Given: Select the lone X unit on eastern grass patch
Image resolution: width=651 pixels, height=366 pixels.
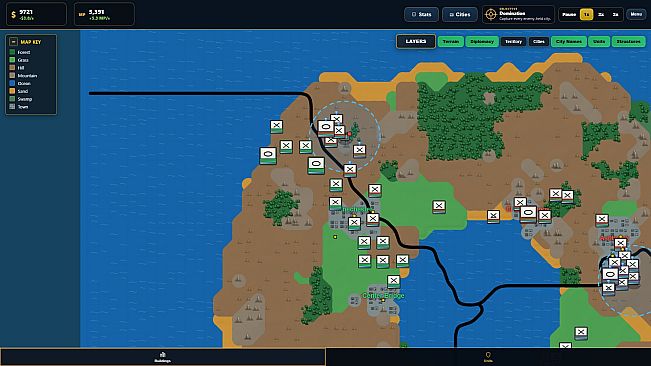Looking at the screenshot, I should coord(439,206).
